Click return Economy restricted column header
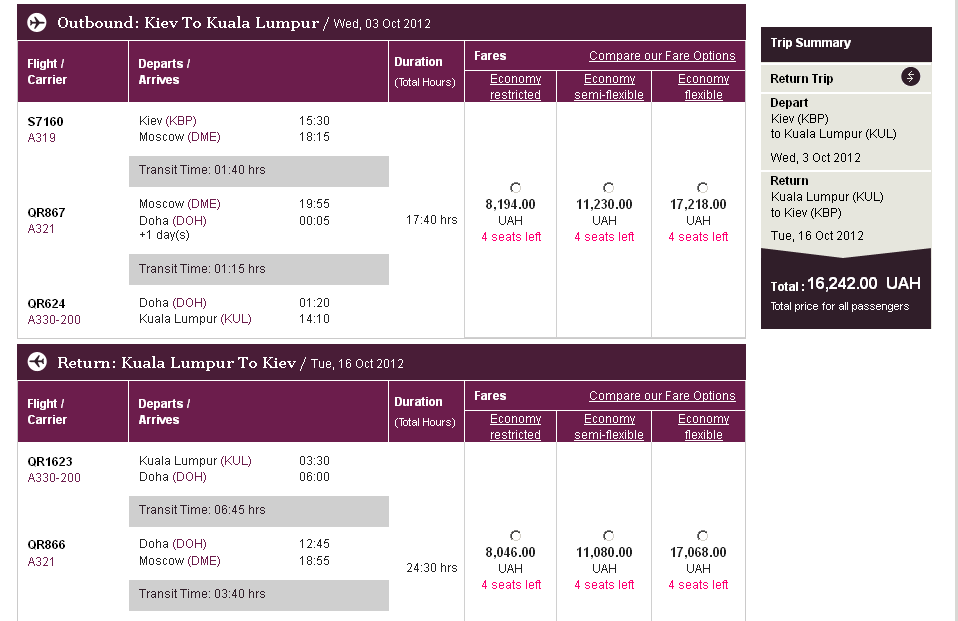This screenshot has height=621, width=958. [x=515, y=427]
